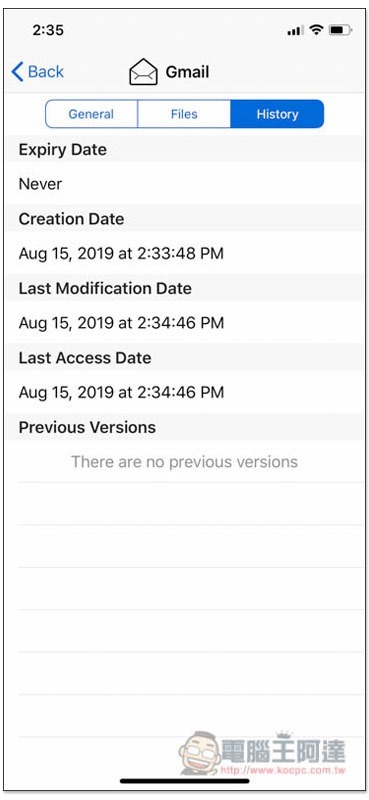Tap the 2:35 status bar clock

[x=48, y=31]
